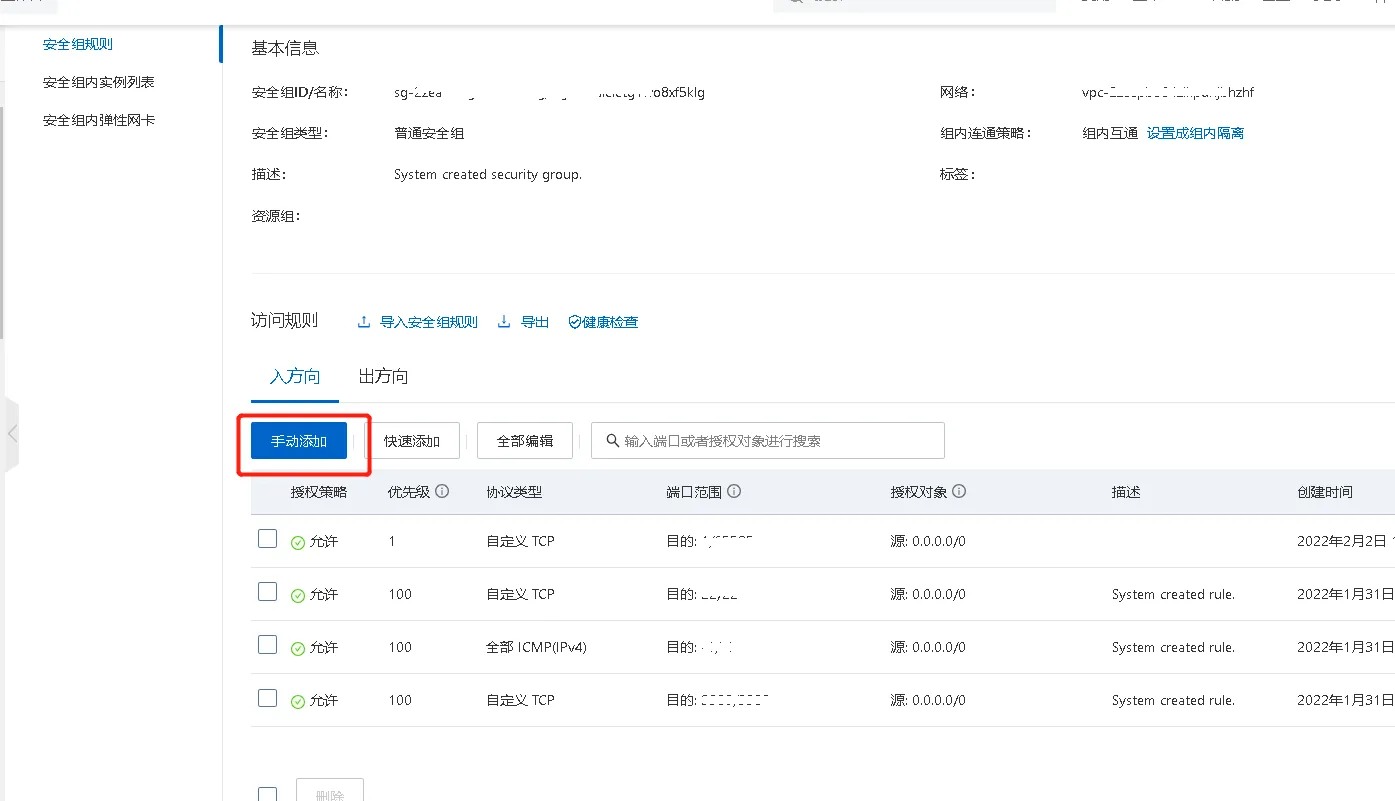1395x801 pixels.
Task: Click the 全部 ICMP(IPv4) protocol cell
Action: [x=537, y=647]
